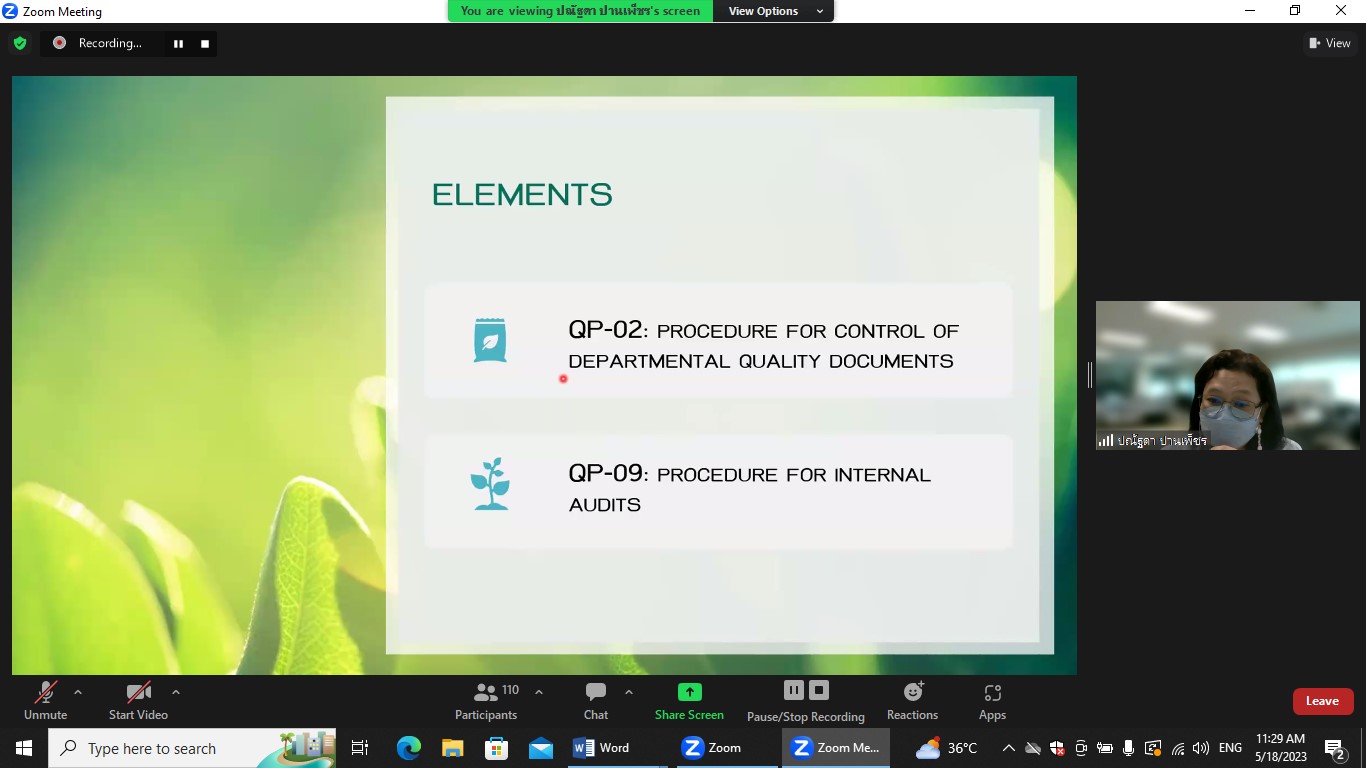
Task: Stop recording from the top-left indicator
Action: pyautogui.click(x=205, y=43)
